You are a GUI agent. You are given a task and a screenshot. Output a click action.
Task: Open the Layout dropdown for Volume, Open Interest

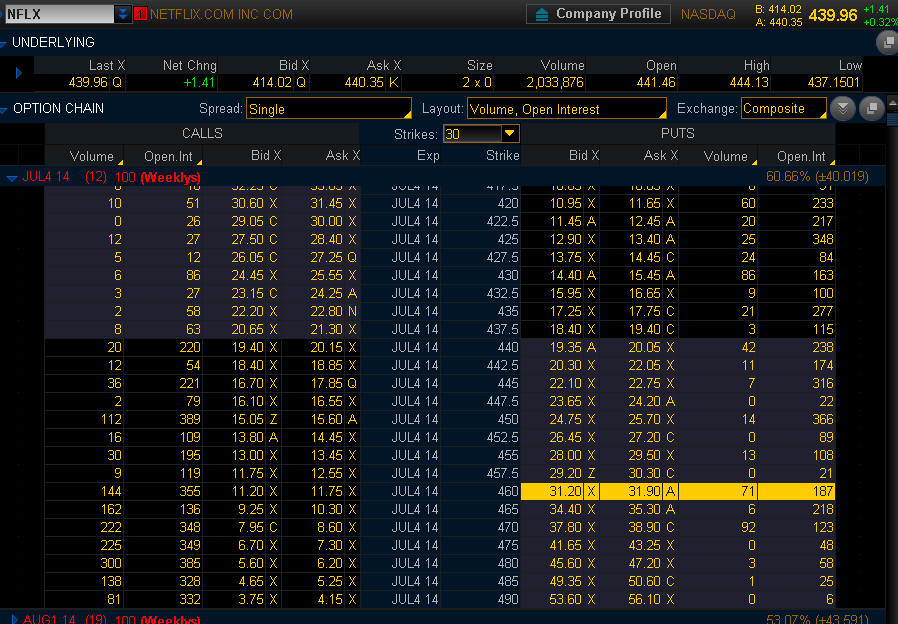click(566, 109)
